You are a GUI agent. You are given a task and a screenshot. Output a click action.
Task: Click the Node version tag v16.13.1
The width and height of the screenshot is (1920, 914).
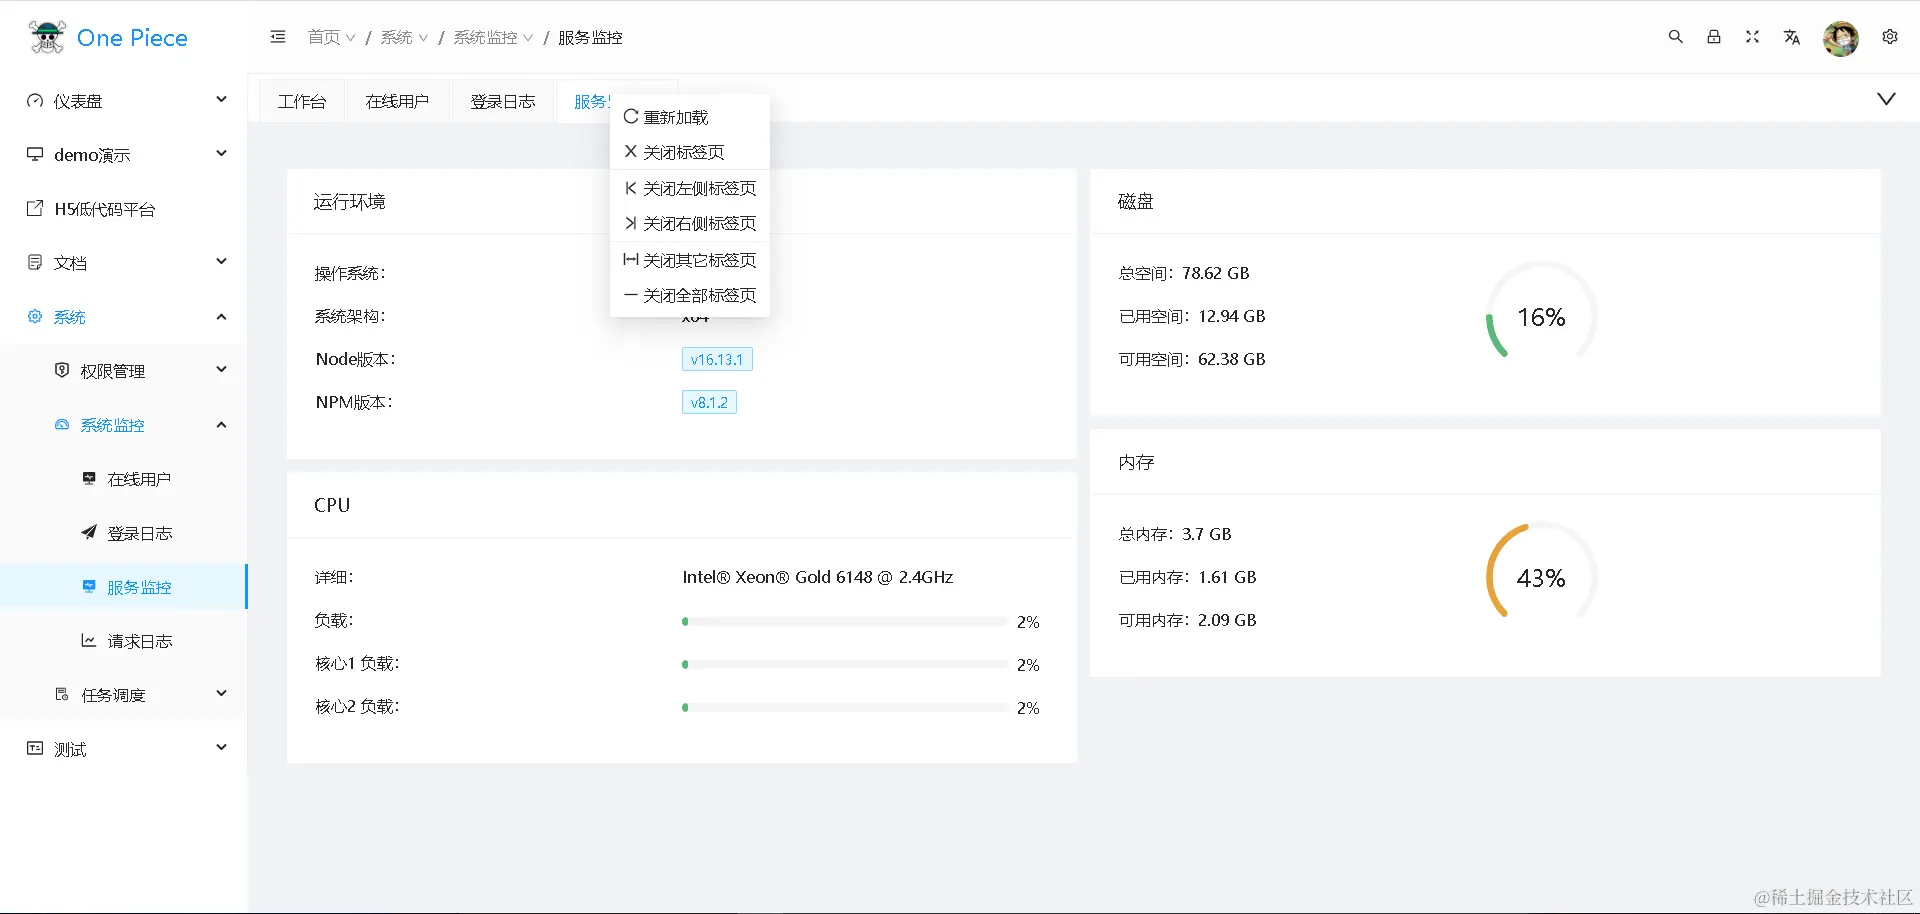point(717,359)
